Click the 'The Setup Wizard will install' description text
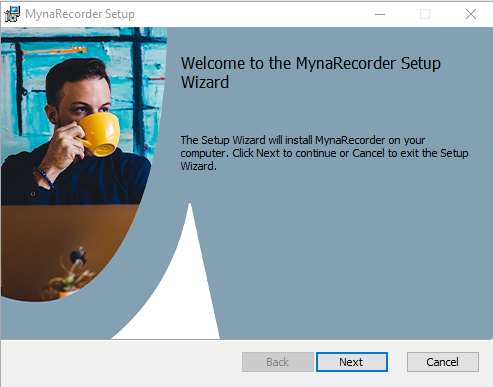 coord(324,153)
